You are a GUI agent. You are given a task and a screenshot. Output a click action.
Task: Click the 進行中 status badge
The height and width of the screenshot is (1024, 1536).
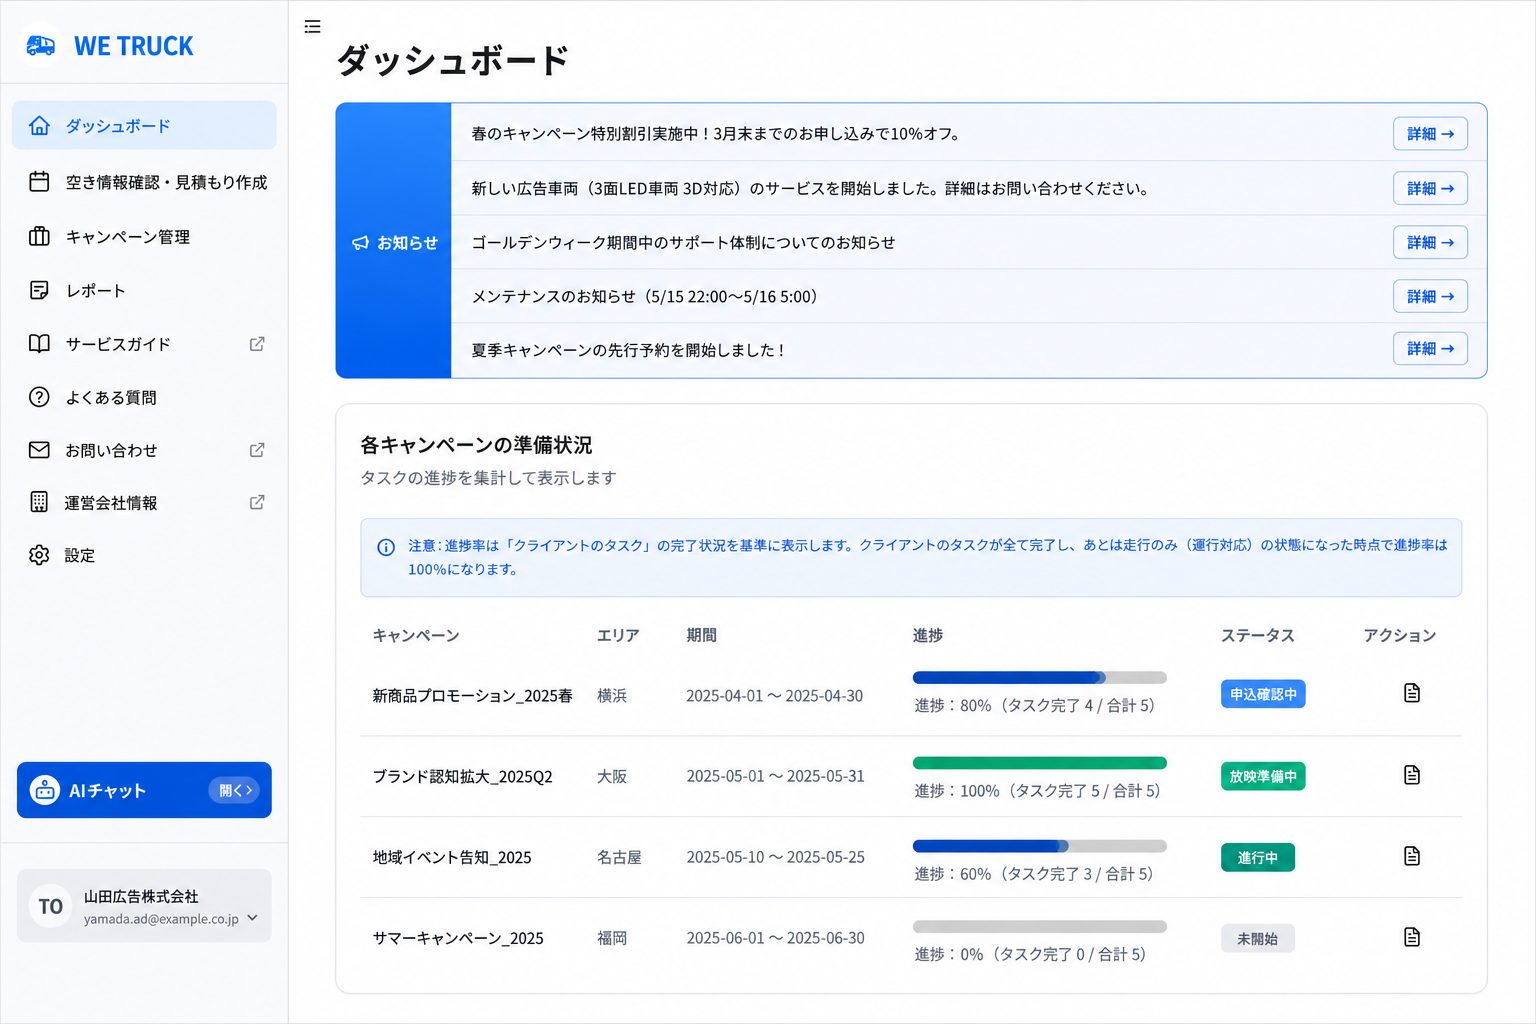click(1258, 858)
